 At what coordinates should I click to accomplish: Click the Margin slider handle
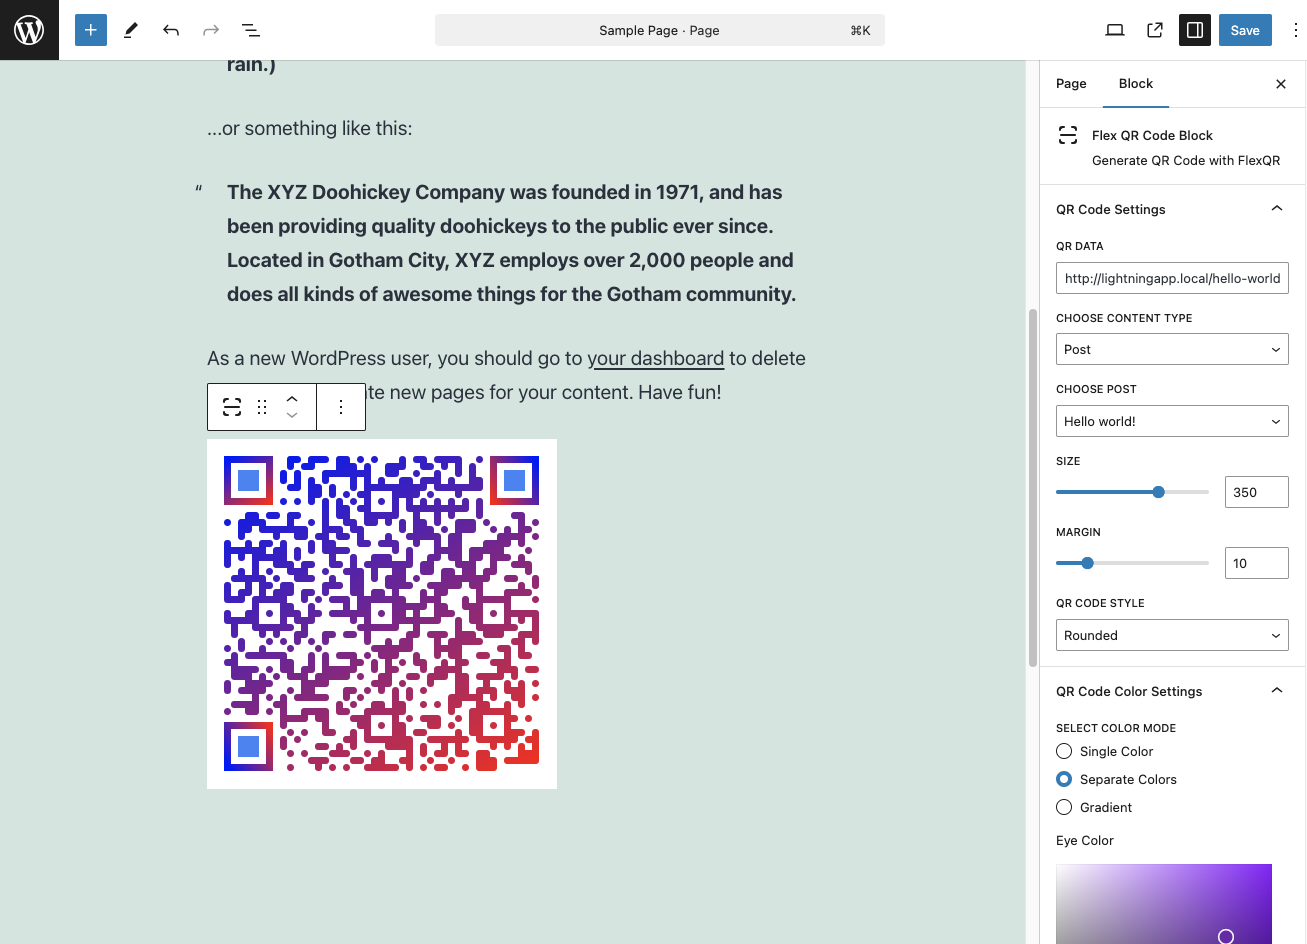click(x=1087, y=563)
